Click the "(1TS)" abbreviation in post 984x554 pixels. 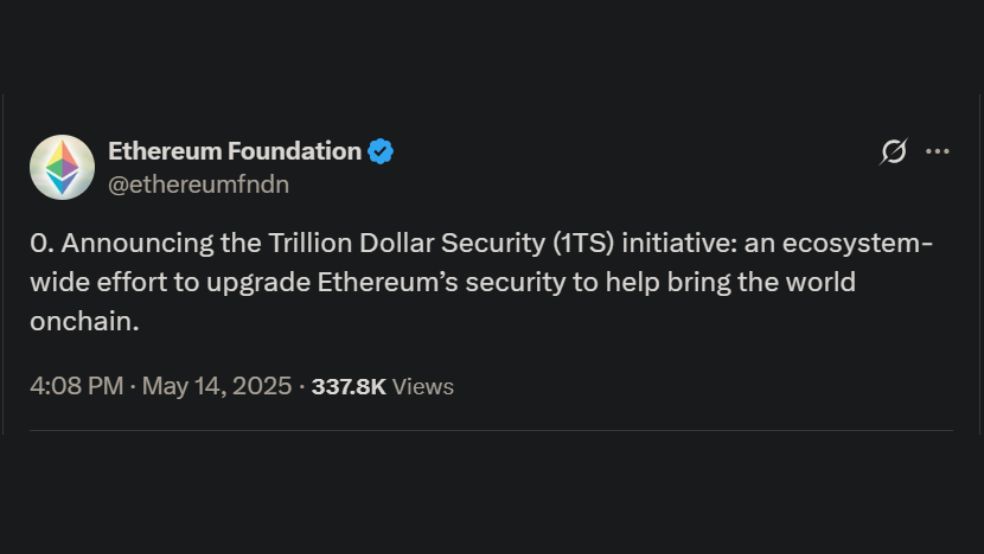[x=584, y=243]
